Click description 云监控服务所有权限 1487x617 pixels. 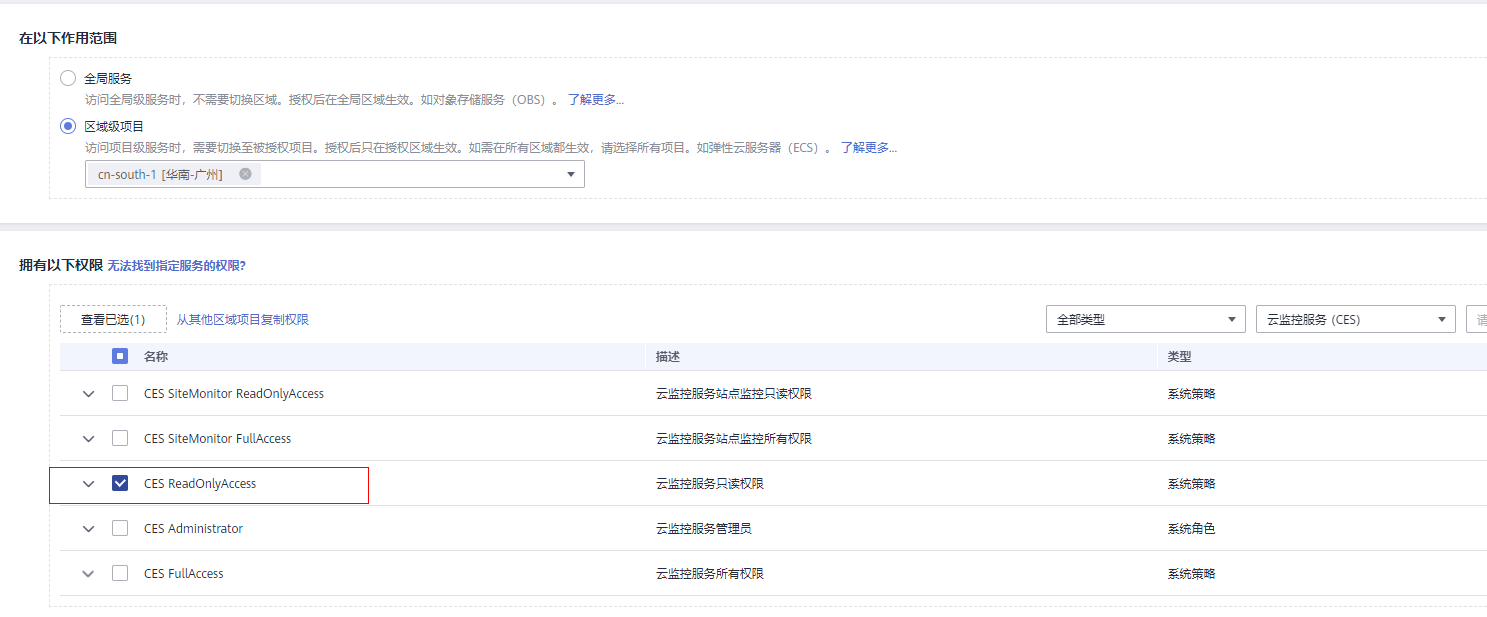coord(710,574)
